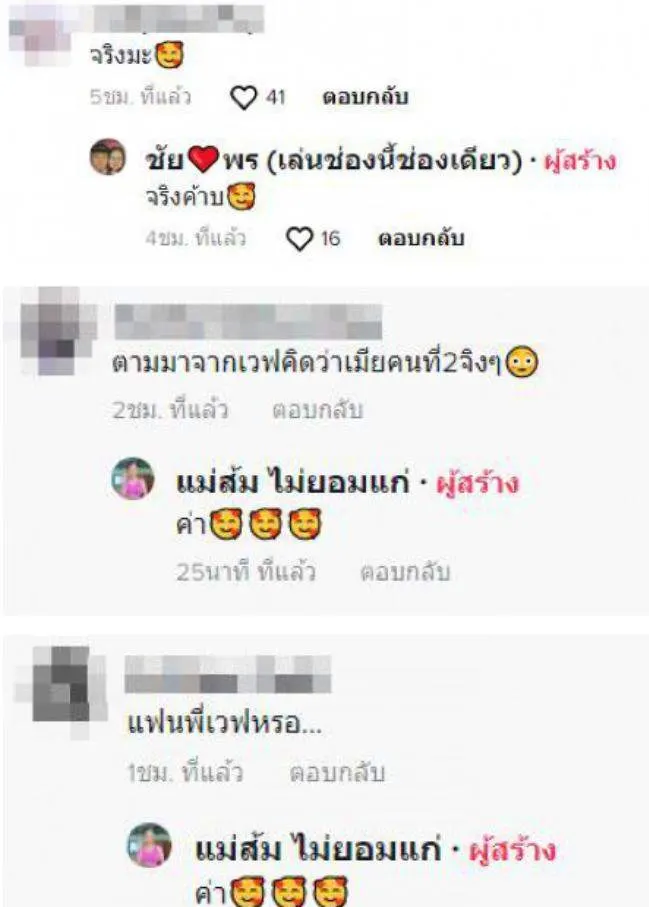Screen dimensions: 649x907
Task: Reply to creator comment posted 25 minutes ago
Action: [x=405, y=572]
